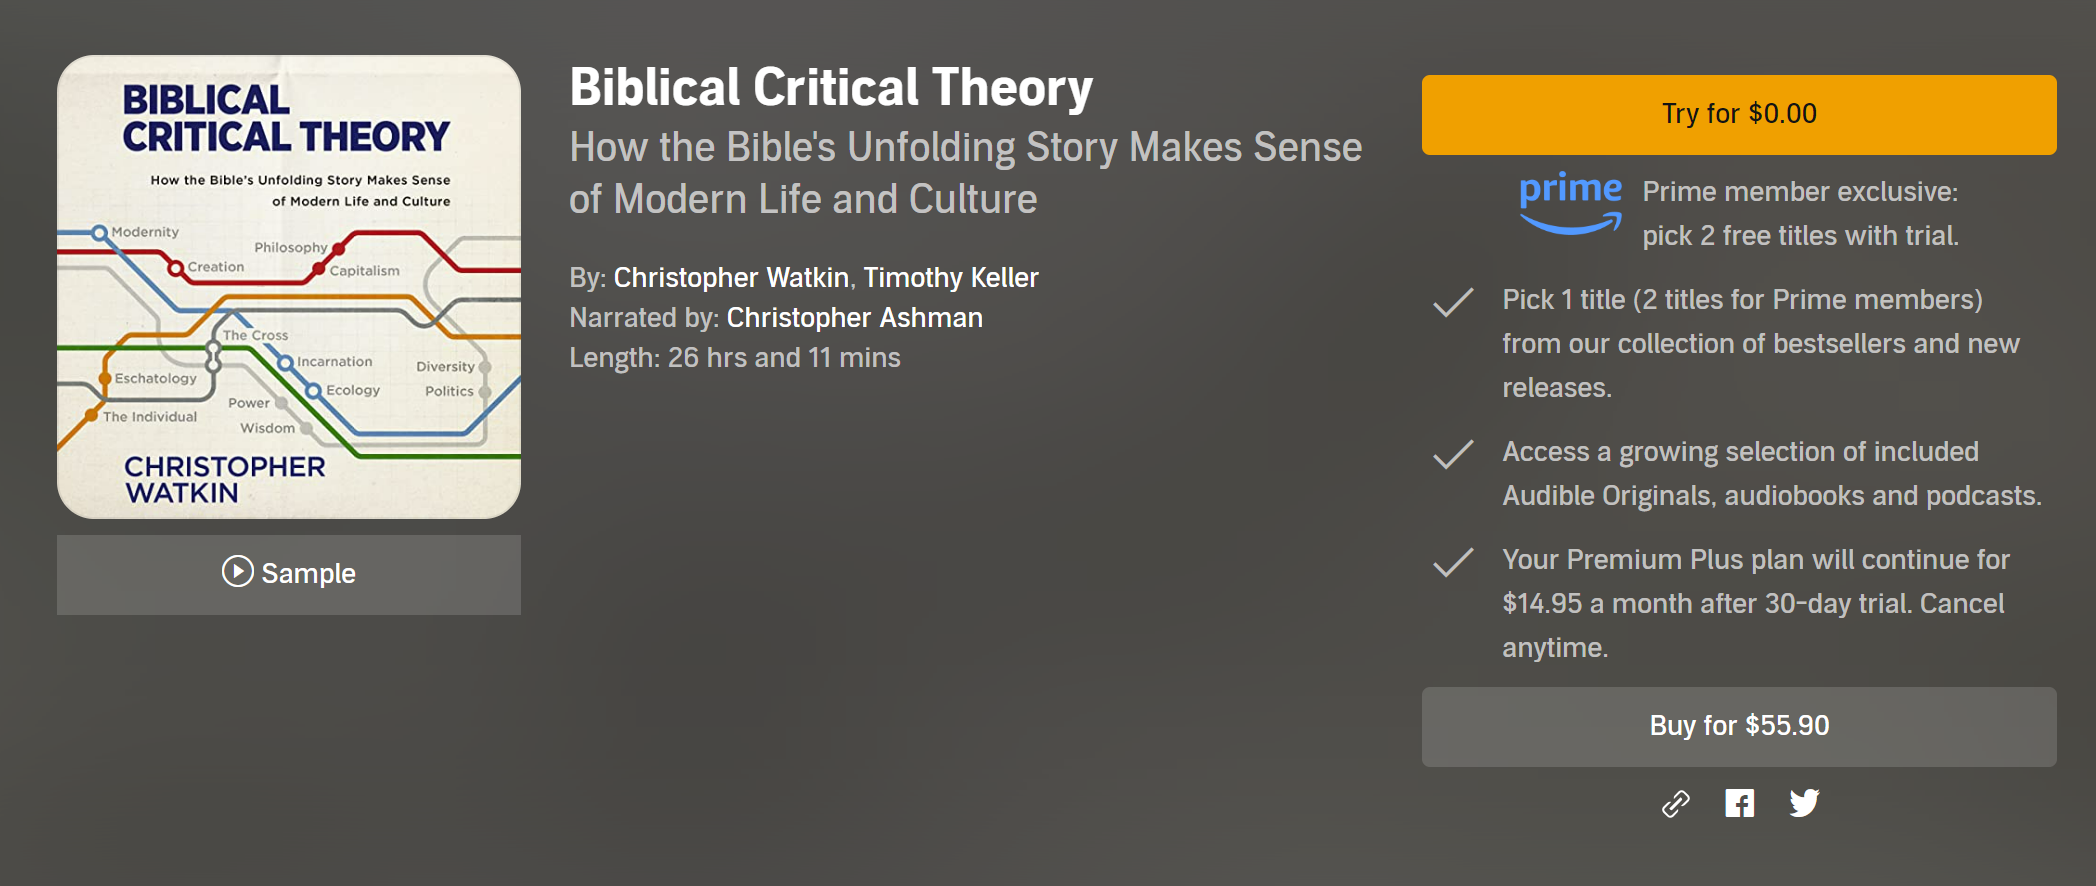
Task: Click the bestsellers and new releases text
Action: (1760, 344)
